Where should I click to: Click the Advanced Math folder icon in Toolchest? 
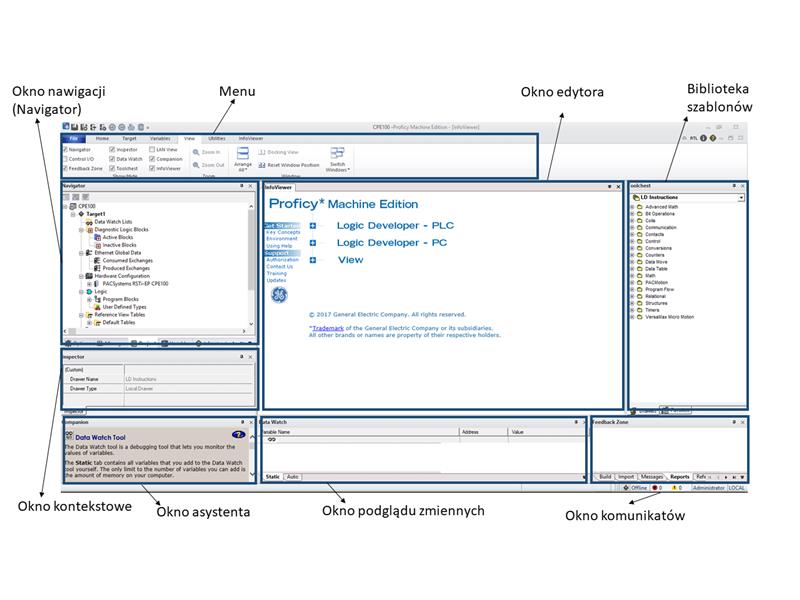pyautogui.click(x=639, y=207)
